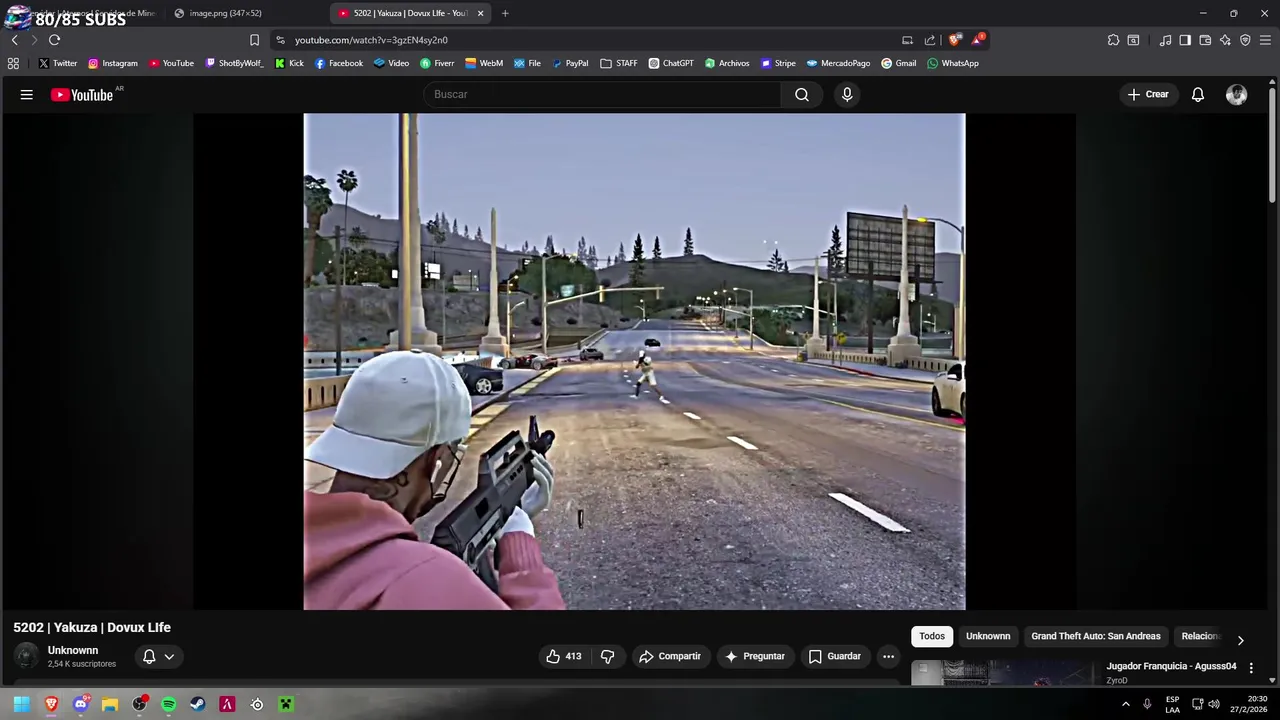Viewport: 1280px width, 720px height.
Task: Open the Twitter bookmark
Action: click(57, 63)
